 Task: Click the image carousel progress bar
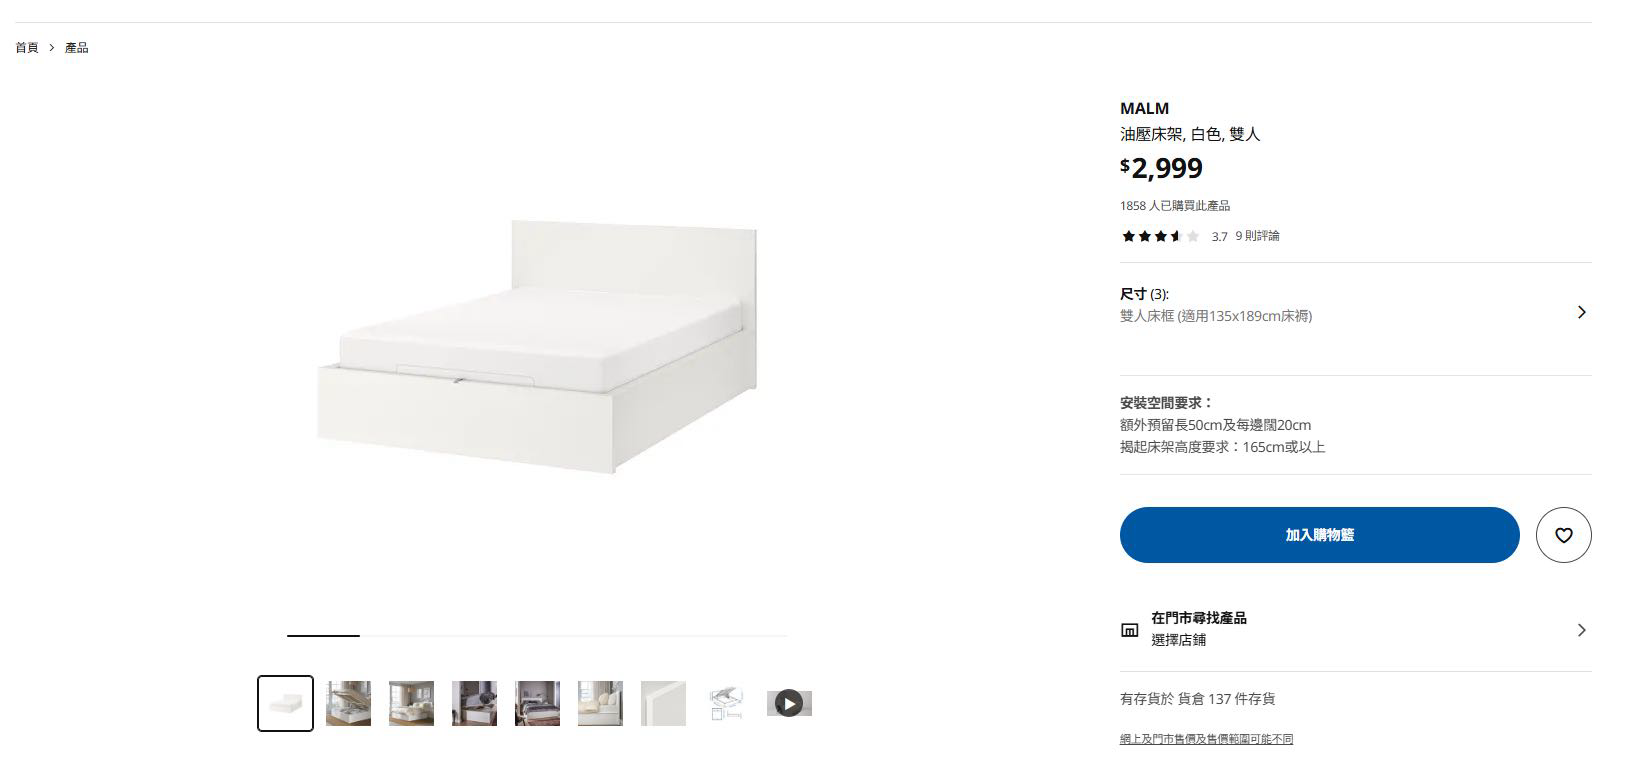pyautogui.click(x=537, y=635)
